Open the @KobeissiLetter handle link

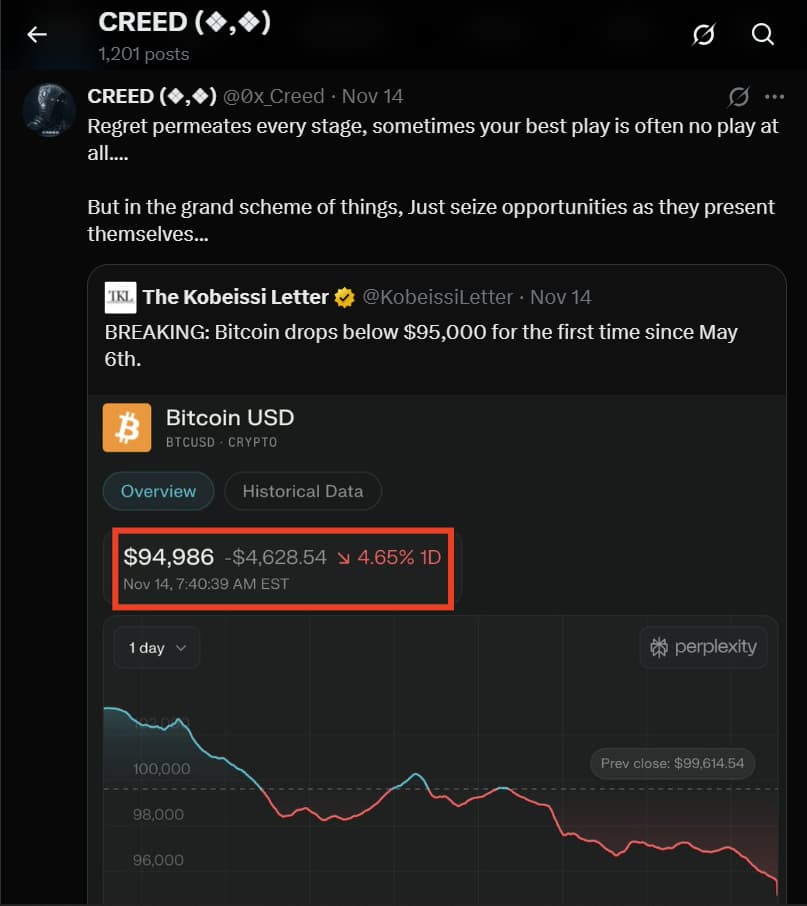coord(437,297)
